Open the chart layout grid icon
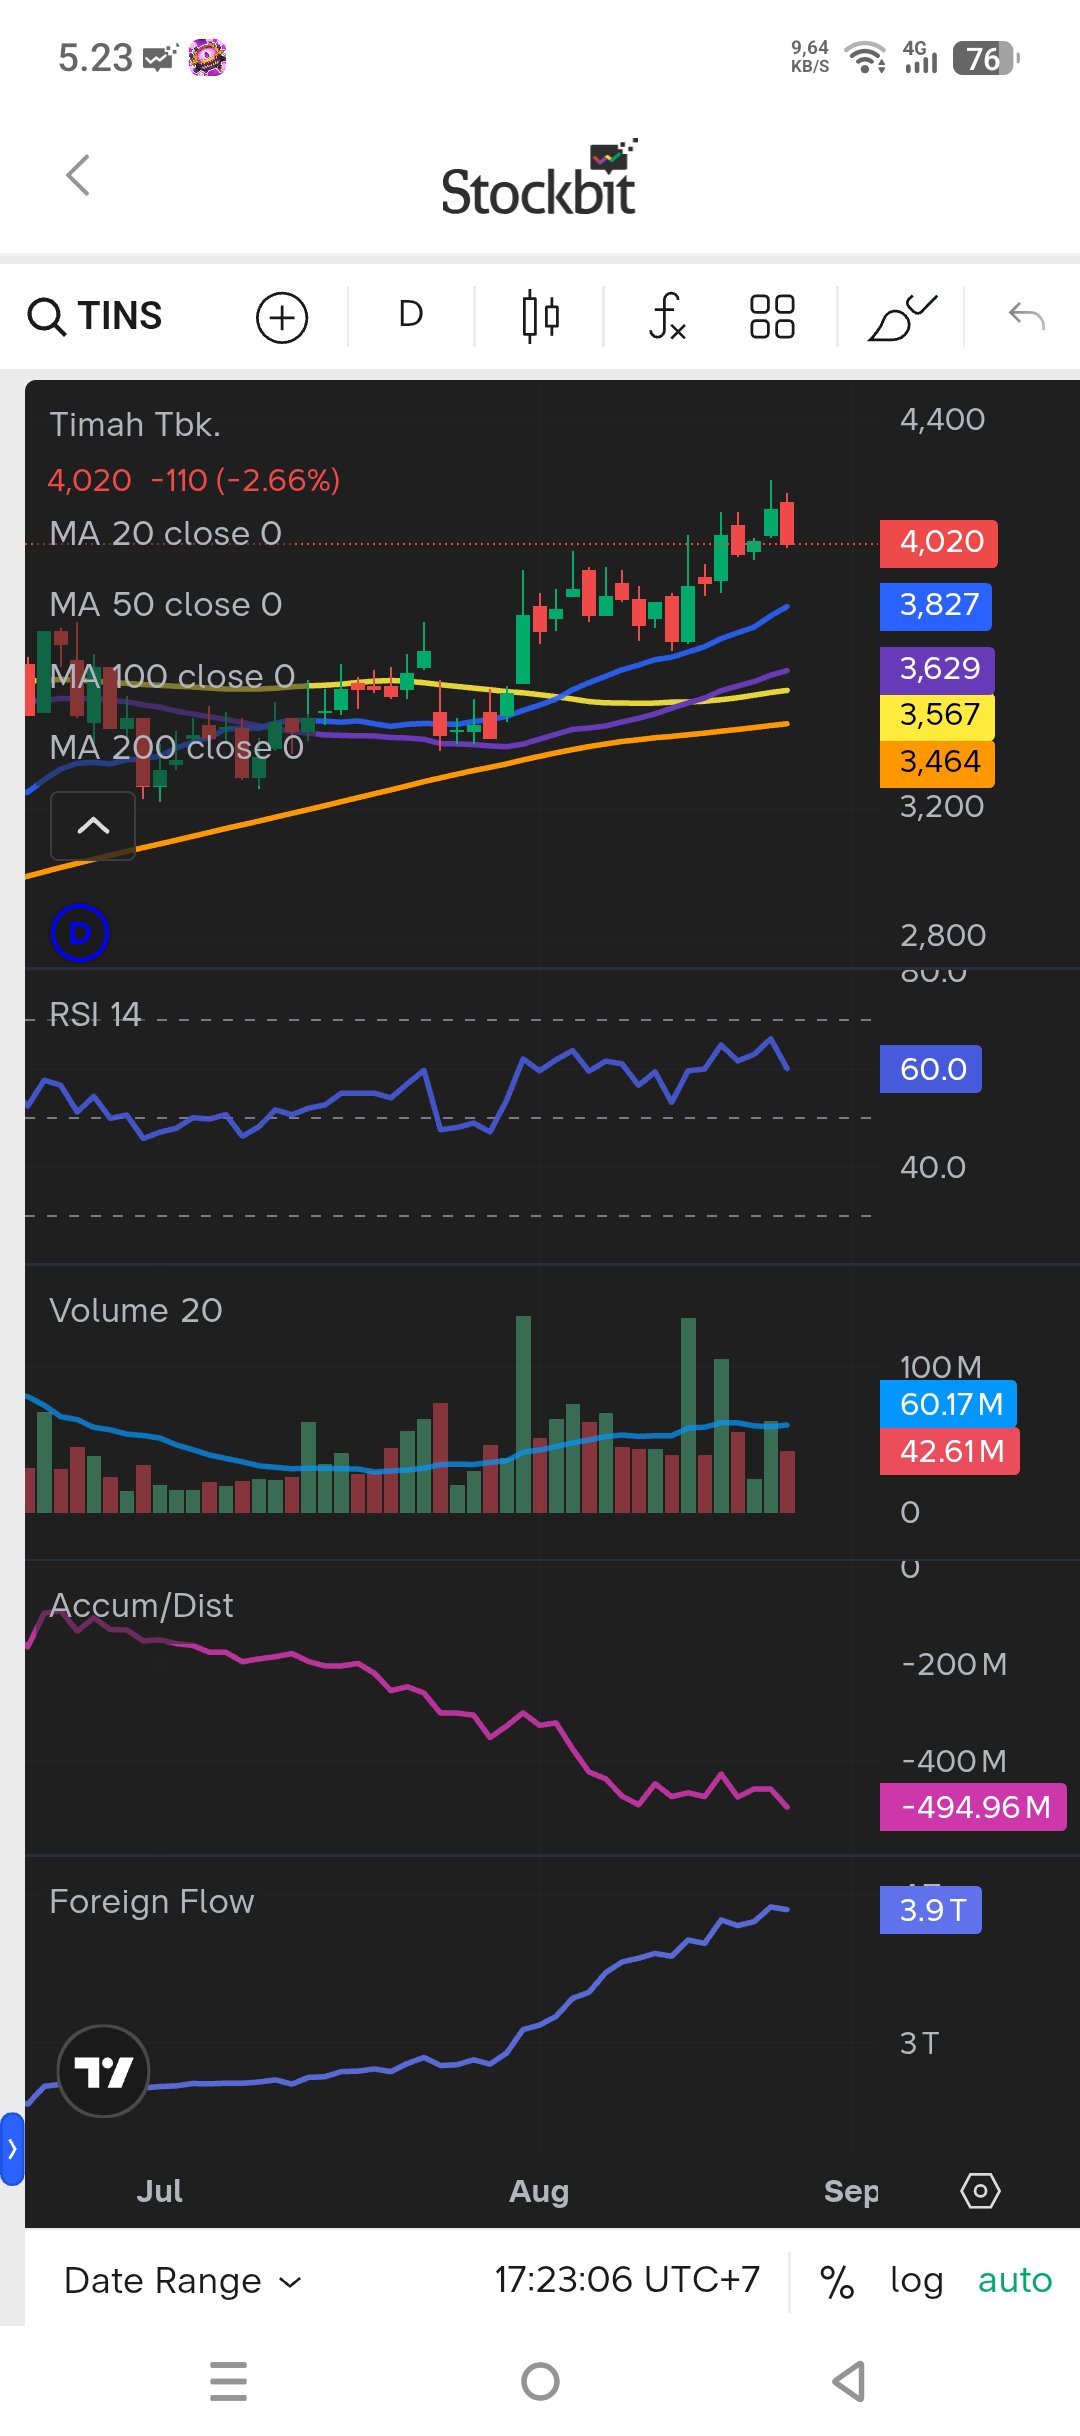This screenshot has height=2436, width=1080. [x=772, y=317]
